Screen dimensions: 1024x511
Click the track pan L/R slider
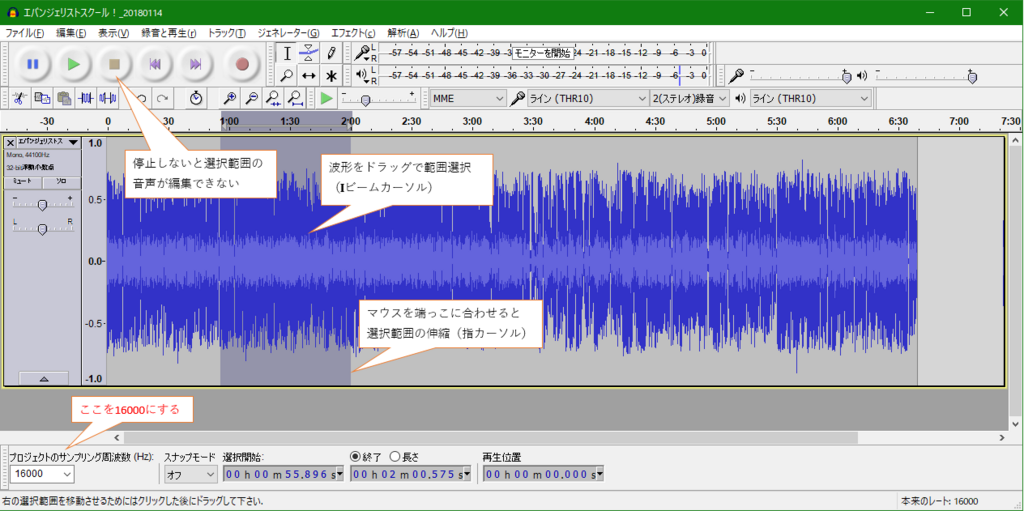pyautogui.click(x=42, y=227)
